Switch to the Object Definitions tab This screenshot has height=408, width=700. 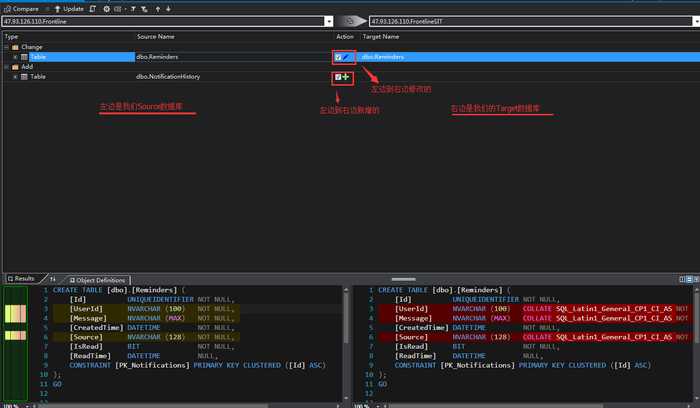97,280
